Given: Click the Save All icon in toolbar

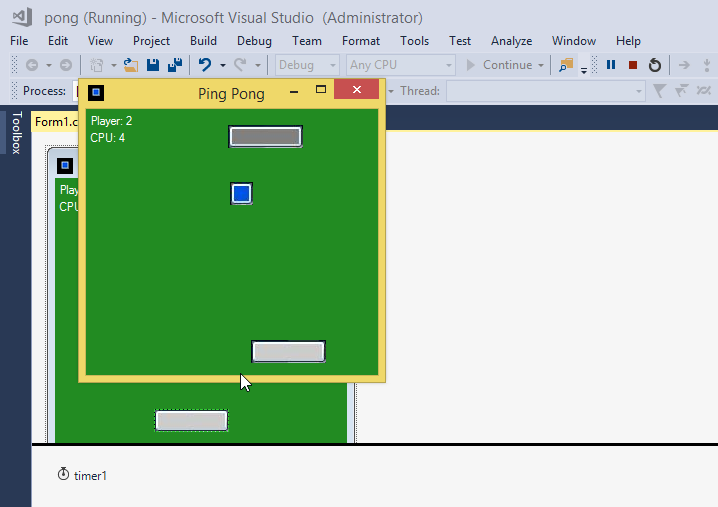Looking at the screenshot, I should pos(175,65).
